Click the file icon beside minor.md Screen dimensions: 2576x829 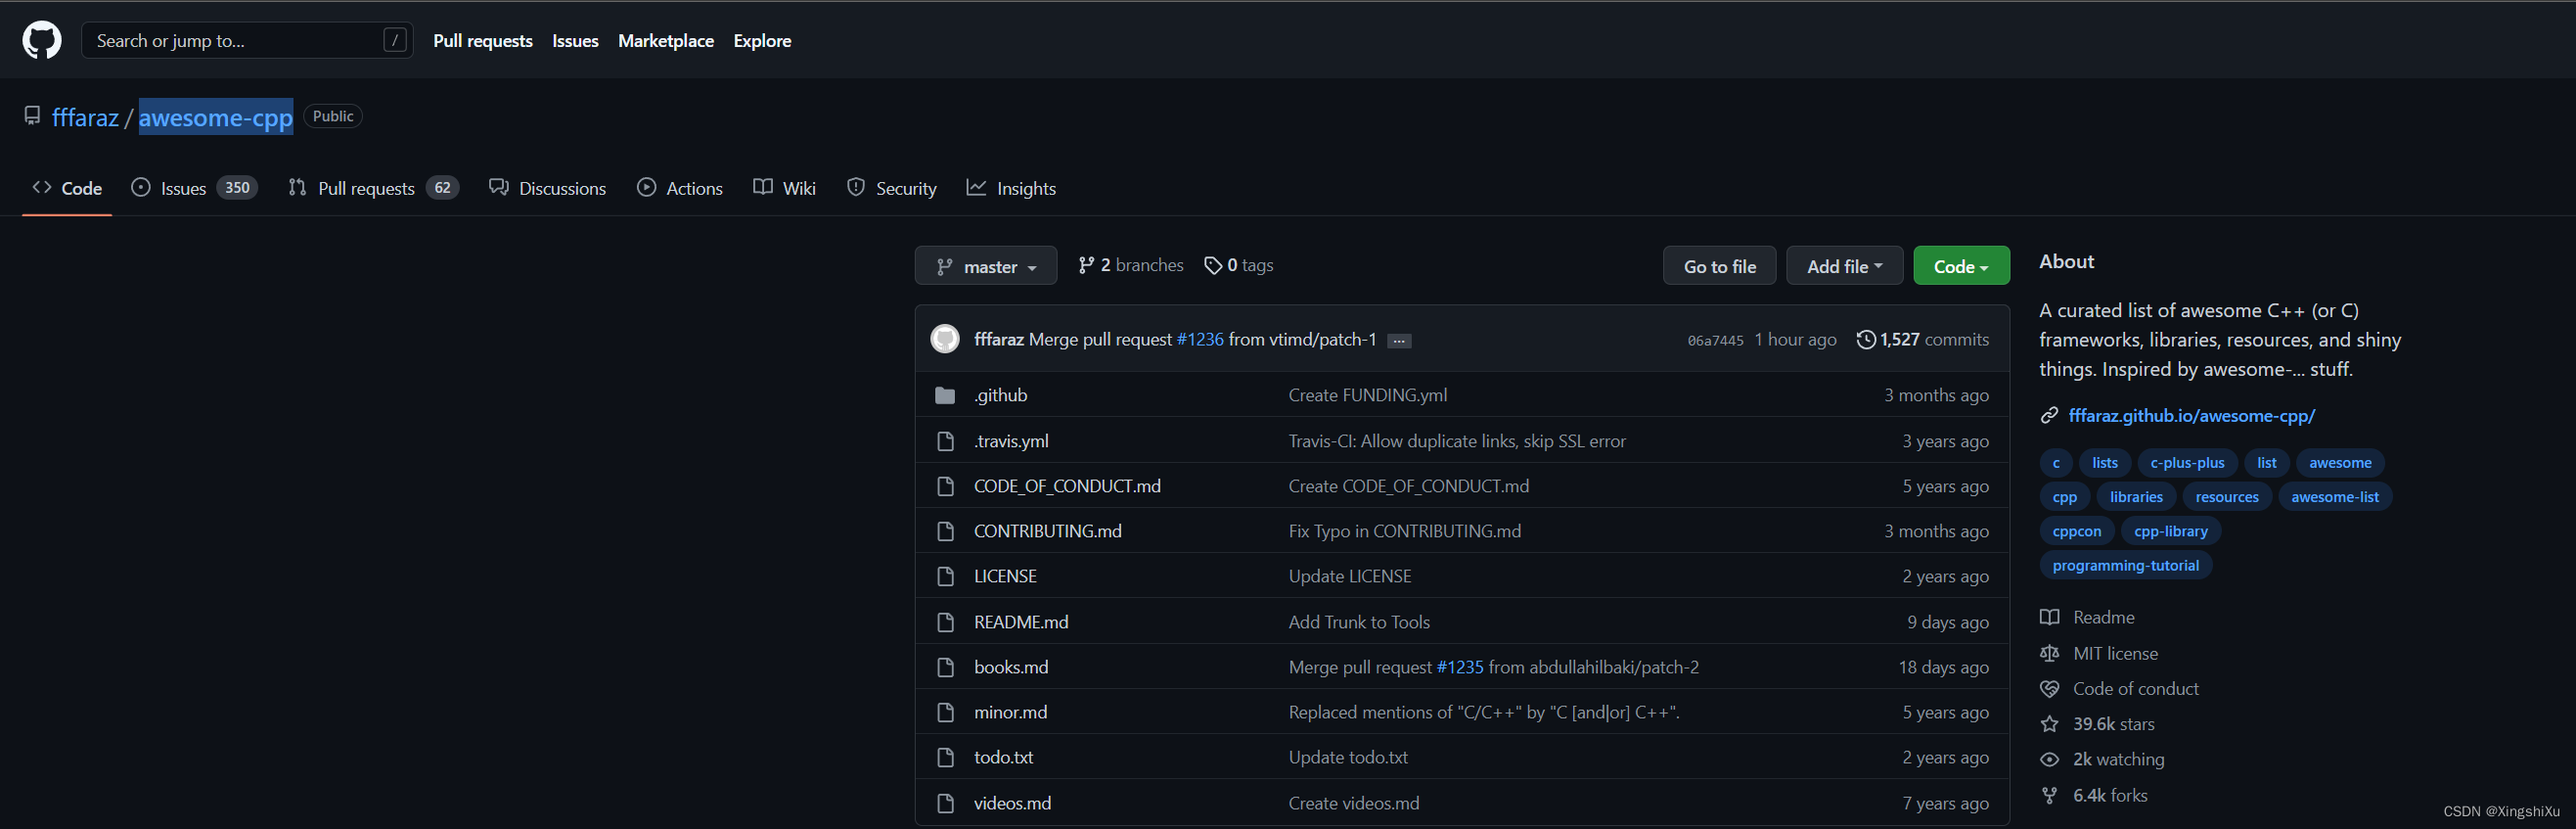tap(945, 712)
